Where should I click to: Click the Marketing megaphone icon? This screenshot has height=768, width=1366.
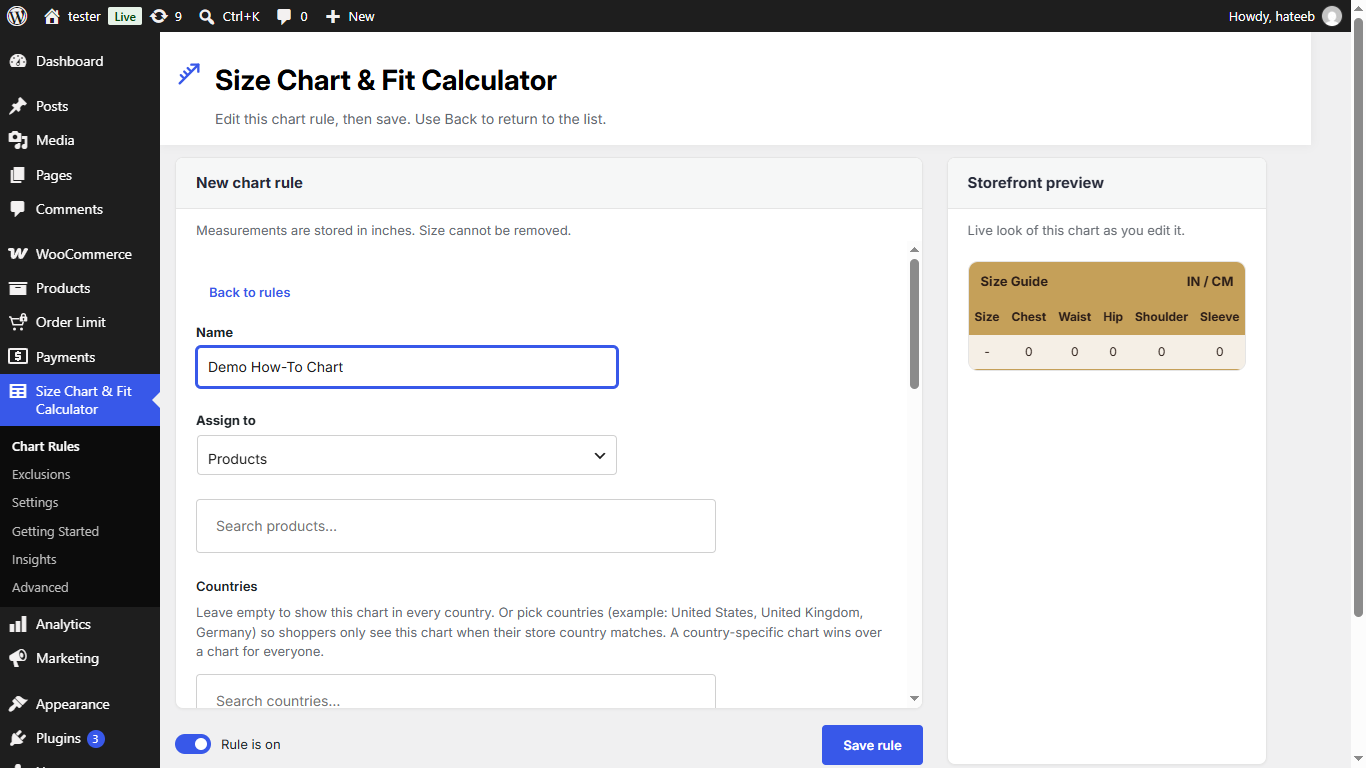[18, 658]
